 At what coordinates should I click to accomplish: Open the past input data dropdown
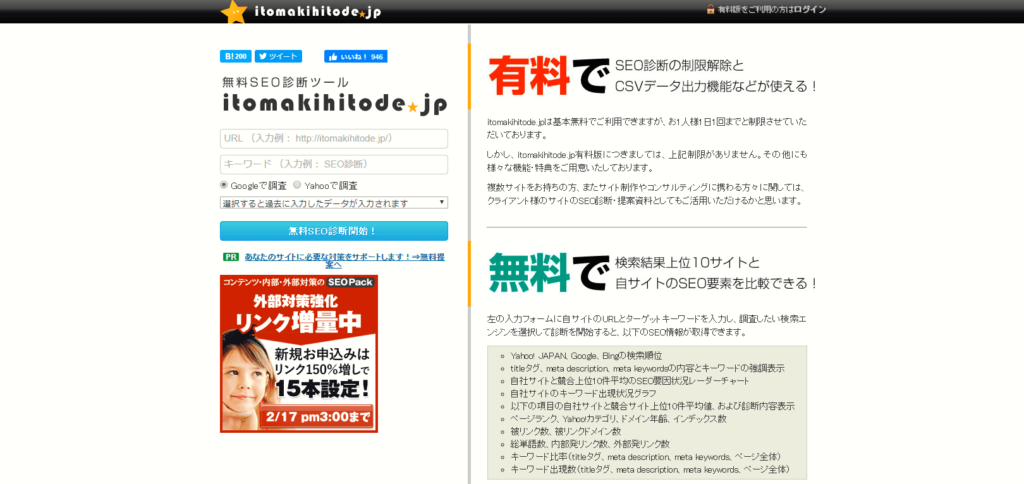tap(334, 203)
